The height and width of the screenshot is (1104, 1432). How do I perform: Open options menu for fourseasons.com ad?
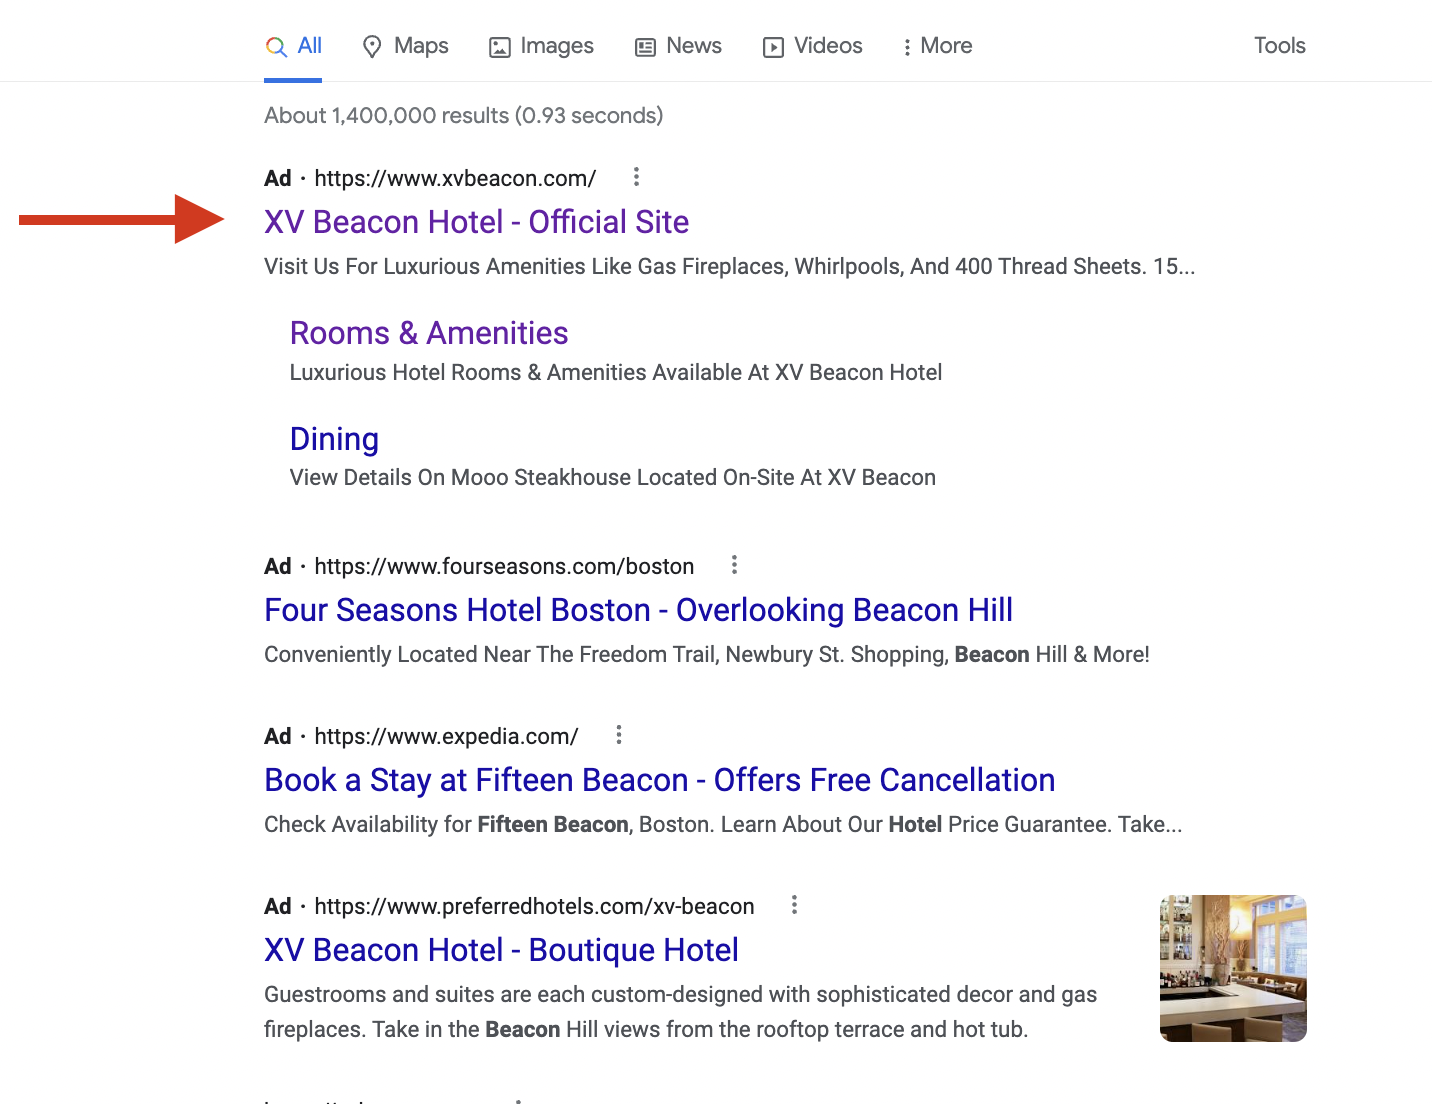734,565
